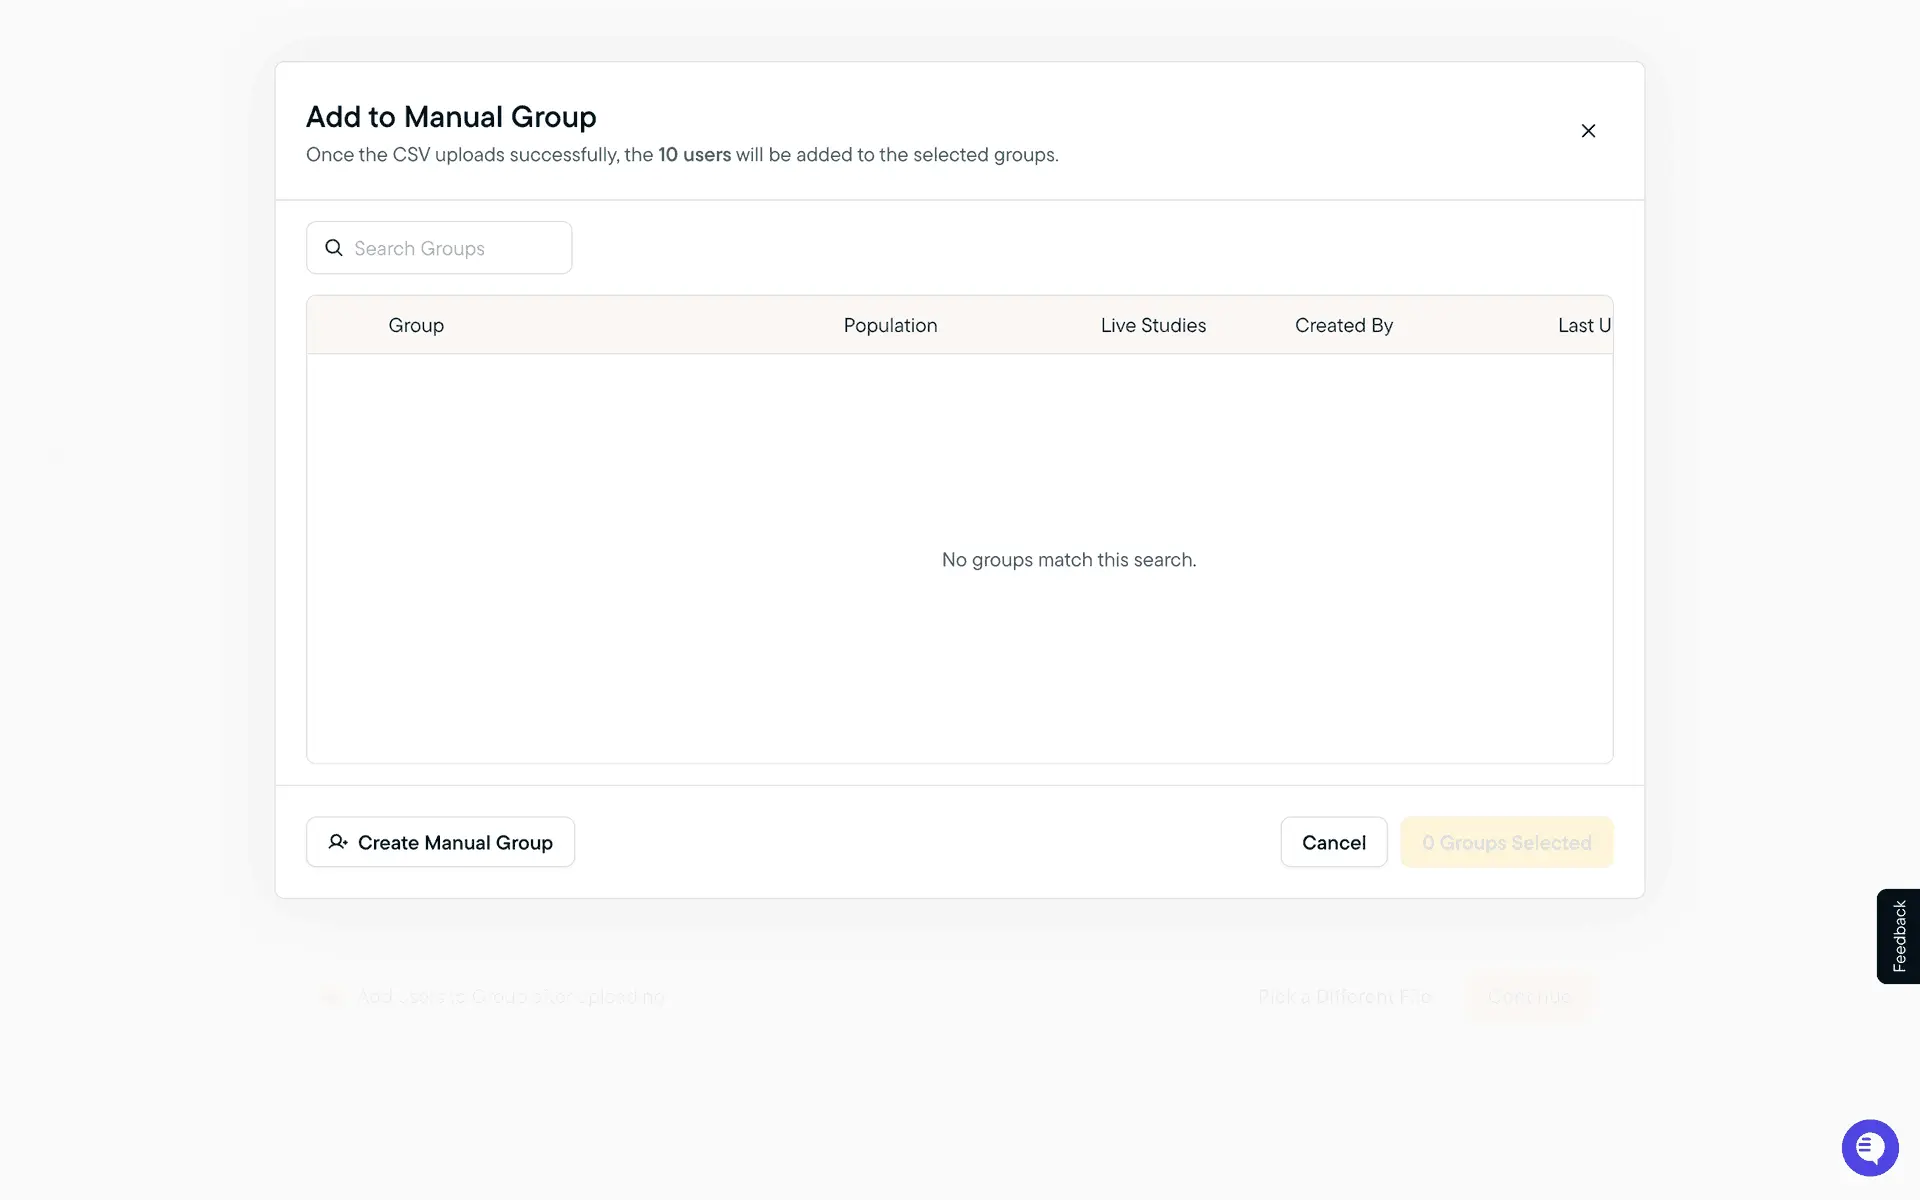
Task: Click the truncated Last U column header
Action: pyautogui.click(x=1583, y=325)
